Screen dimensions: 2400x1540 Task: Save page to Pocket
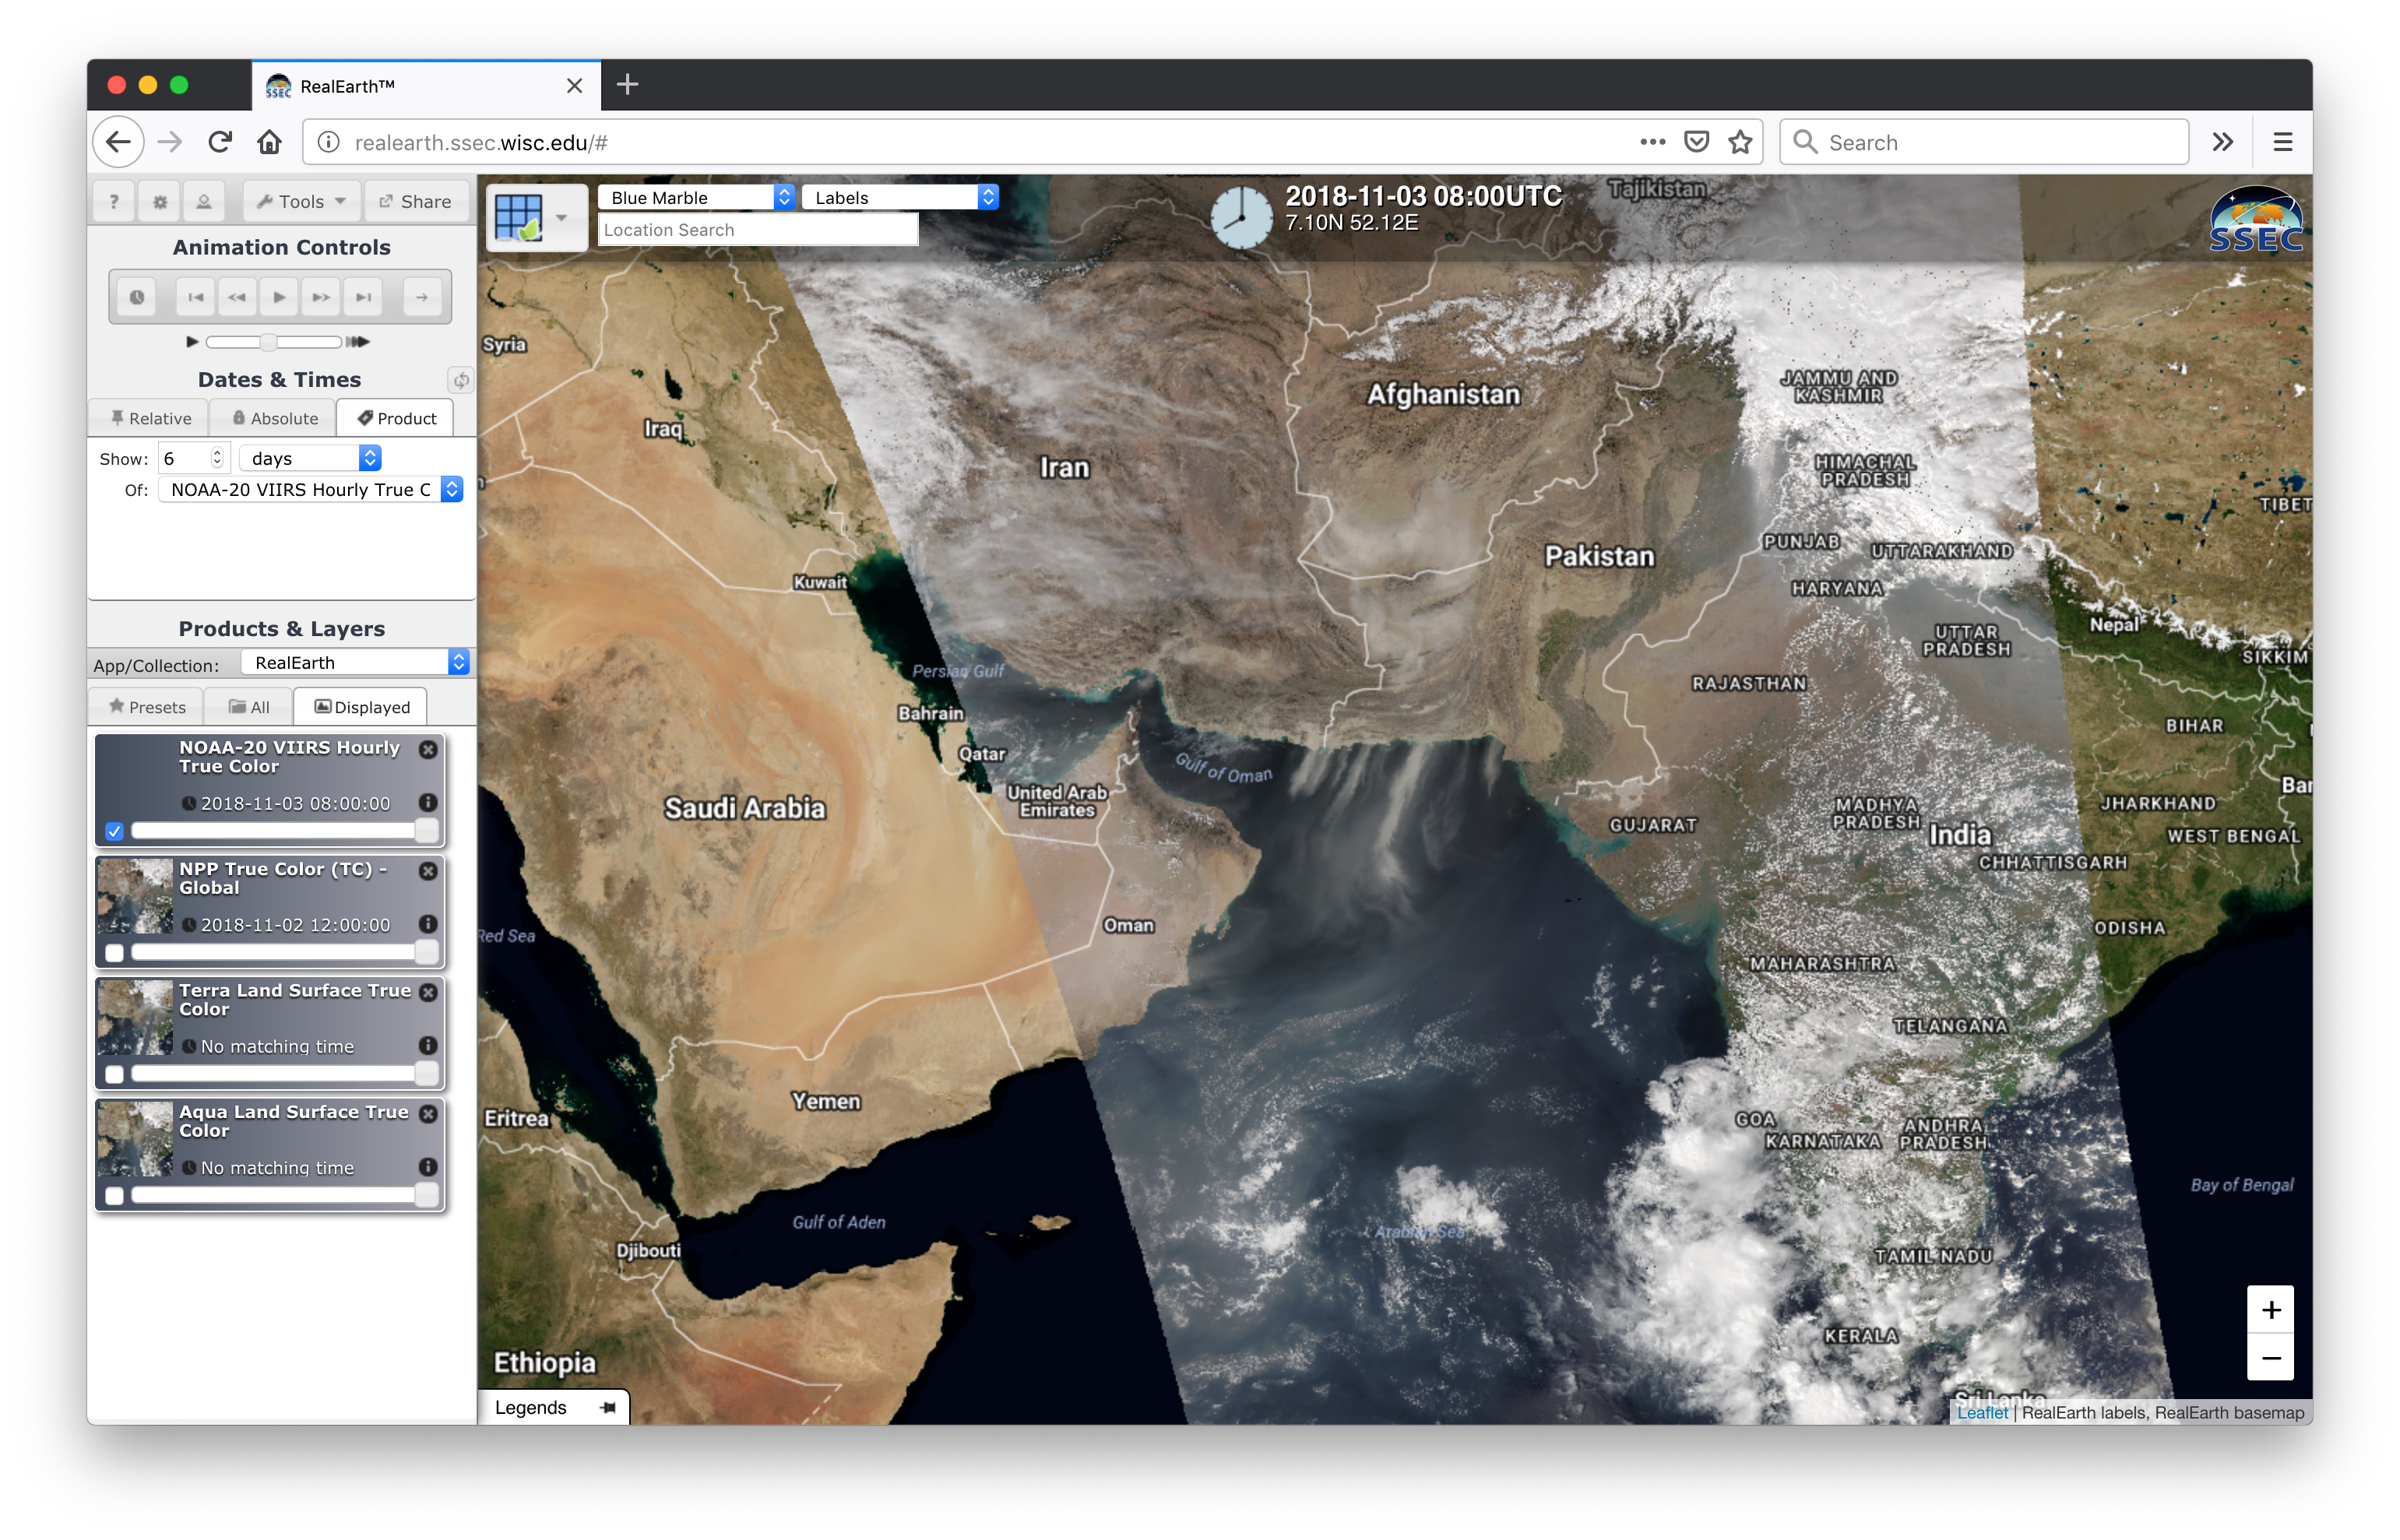pyautogui.click(x=1697, y=142)
